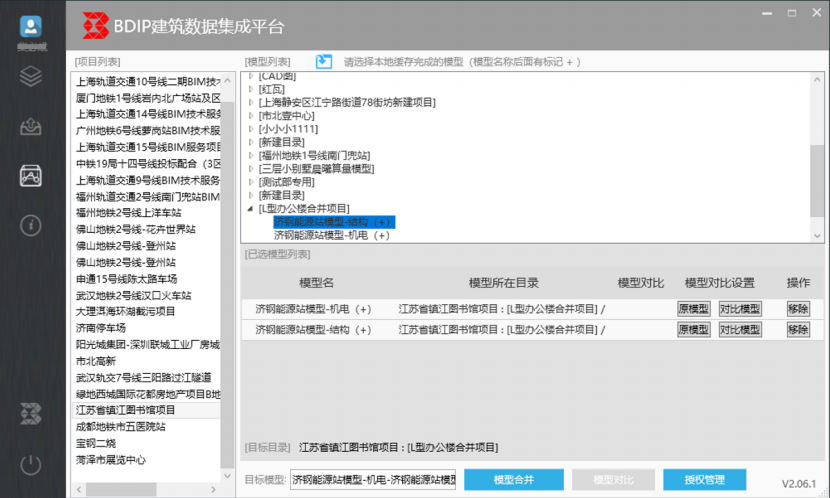Click model tree scroll-up arrow
Image resolution: width=830 pixels, height=498 pixels.
[x=817, y=79]
